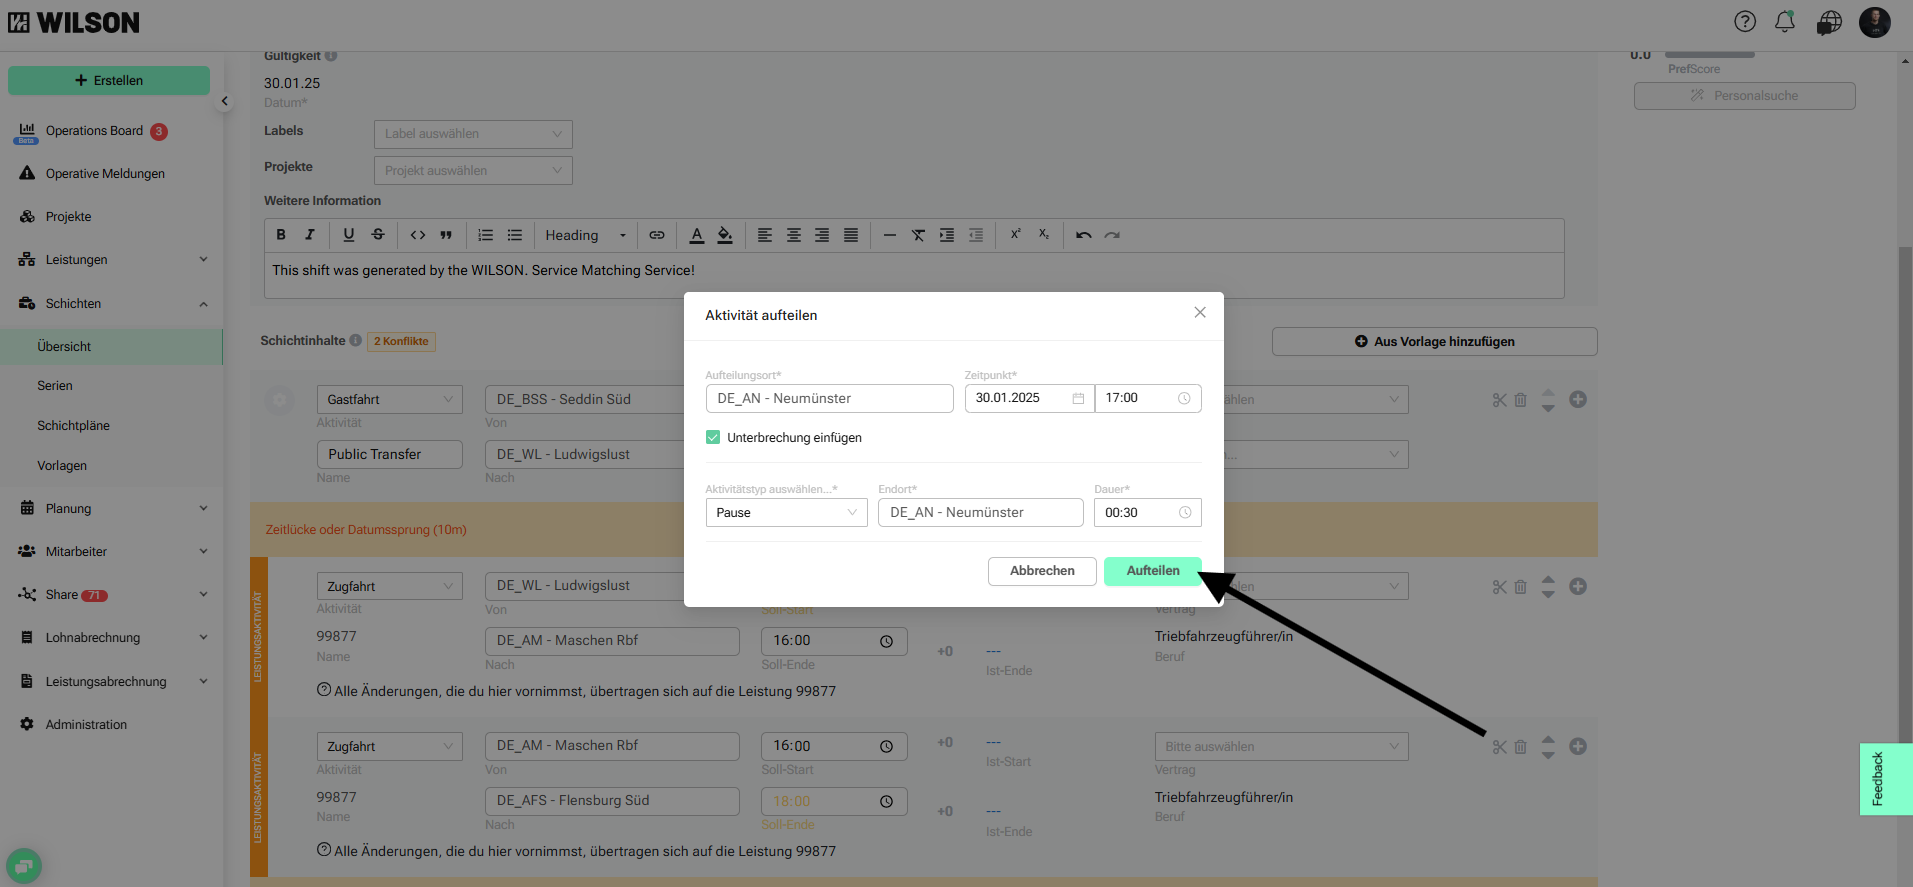The width and height of the screenshot is (1913, 887).
Task: Right-align the editor text
Action: tap(822, 235)
